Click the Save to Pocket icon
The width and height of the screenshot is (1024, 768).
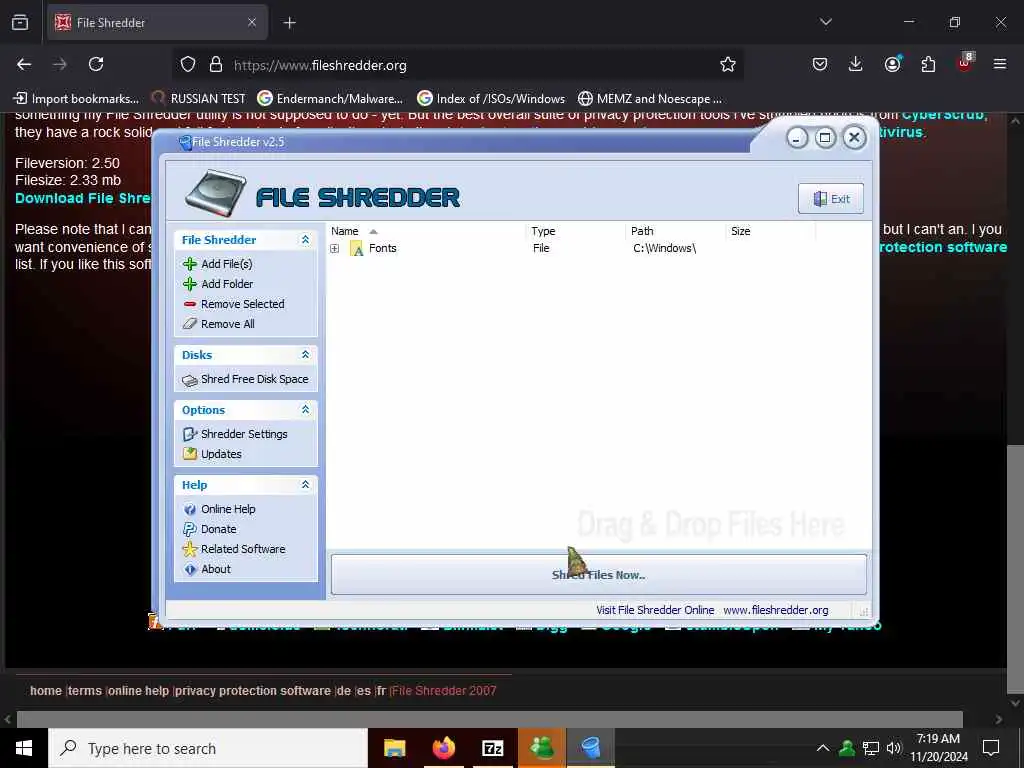click(820, 64)
